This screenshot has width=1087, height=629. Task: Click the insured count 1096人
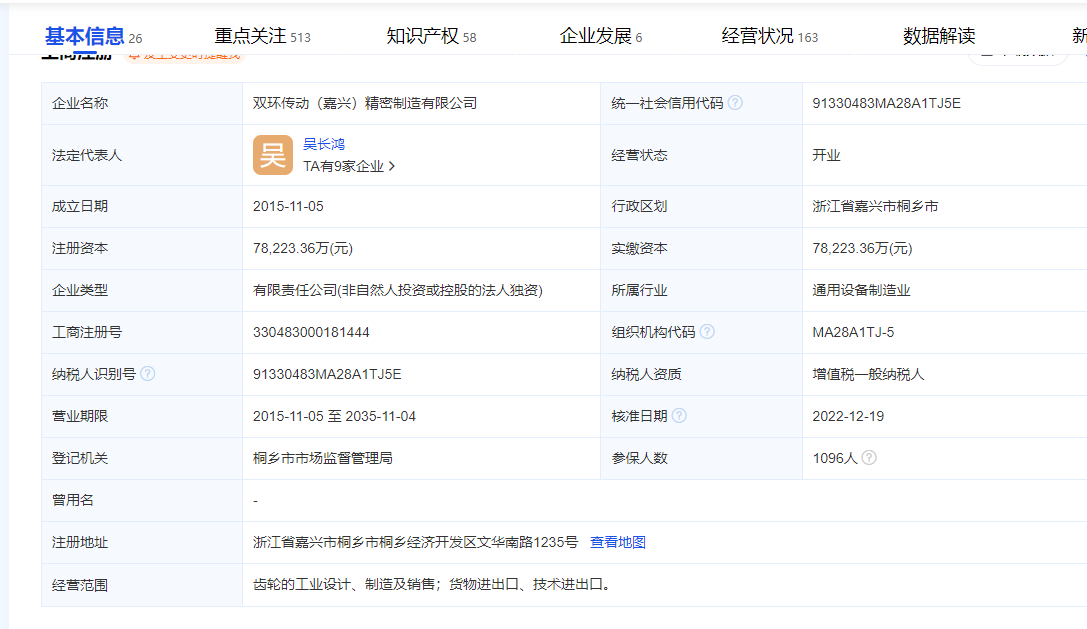(835, 458)
